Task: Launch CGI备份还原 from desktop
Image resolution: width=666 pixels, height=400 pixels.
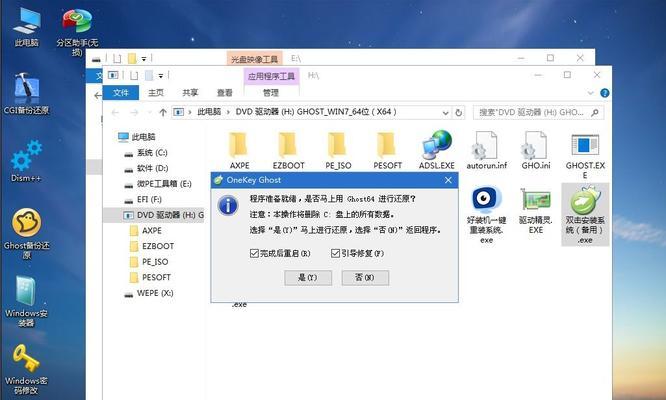Action: pyautogui.click(x=26, y=93)
